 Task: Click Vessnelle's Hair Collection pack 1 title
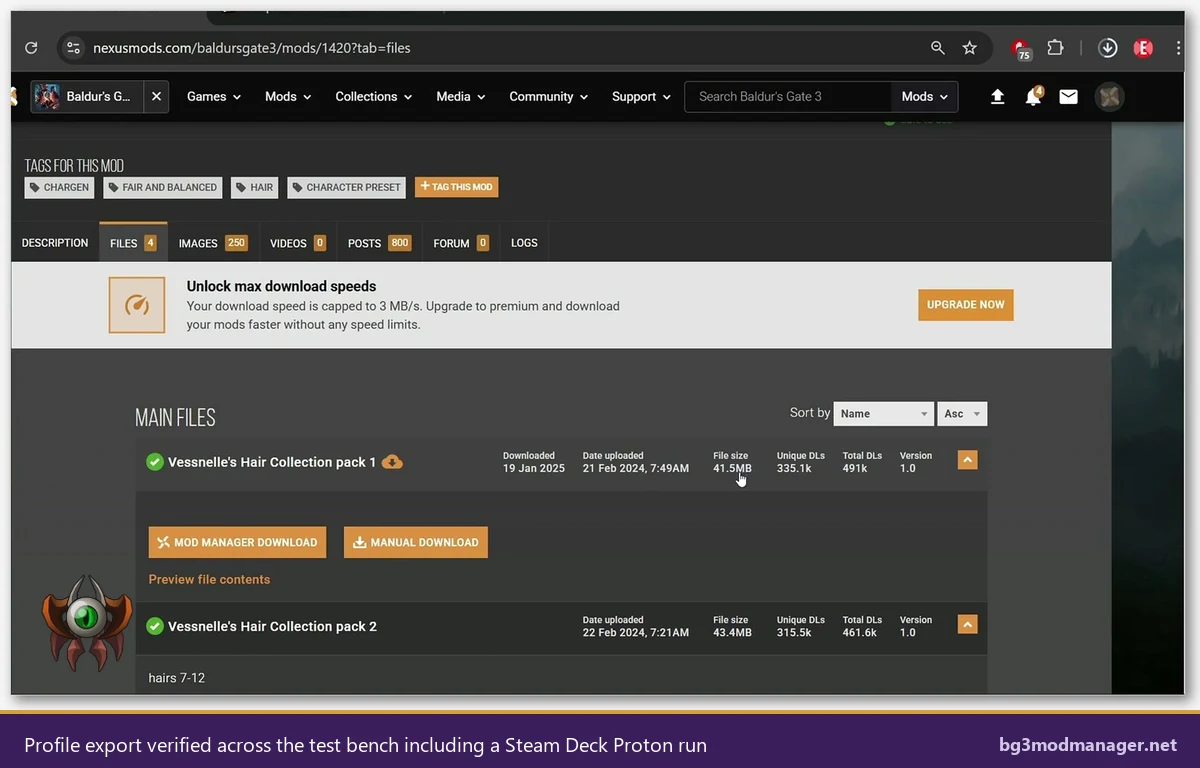pos(272,462)
